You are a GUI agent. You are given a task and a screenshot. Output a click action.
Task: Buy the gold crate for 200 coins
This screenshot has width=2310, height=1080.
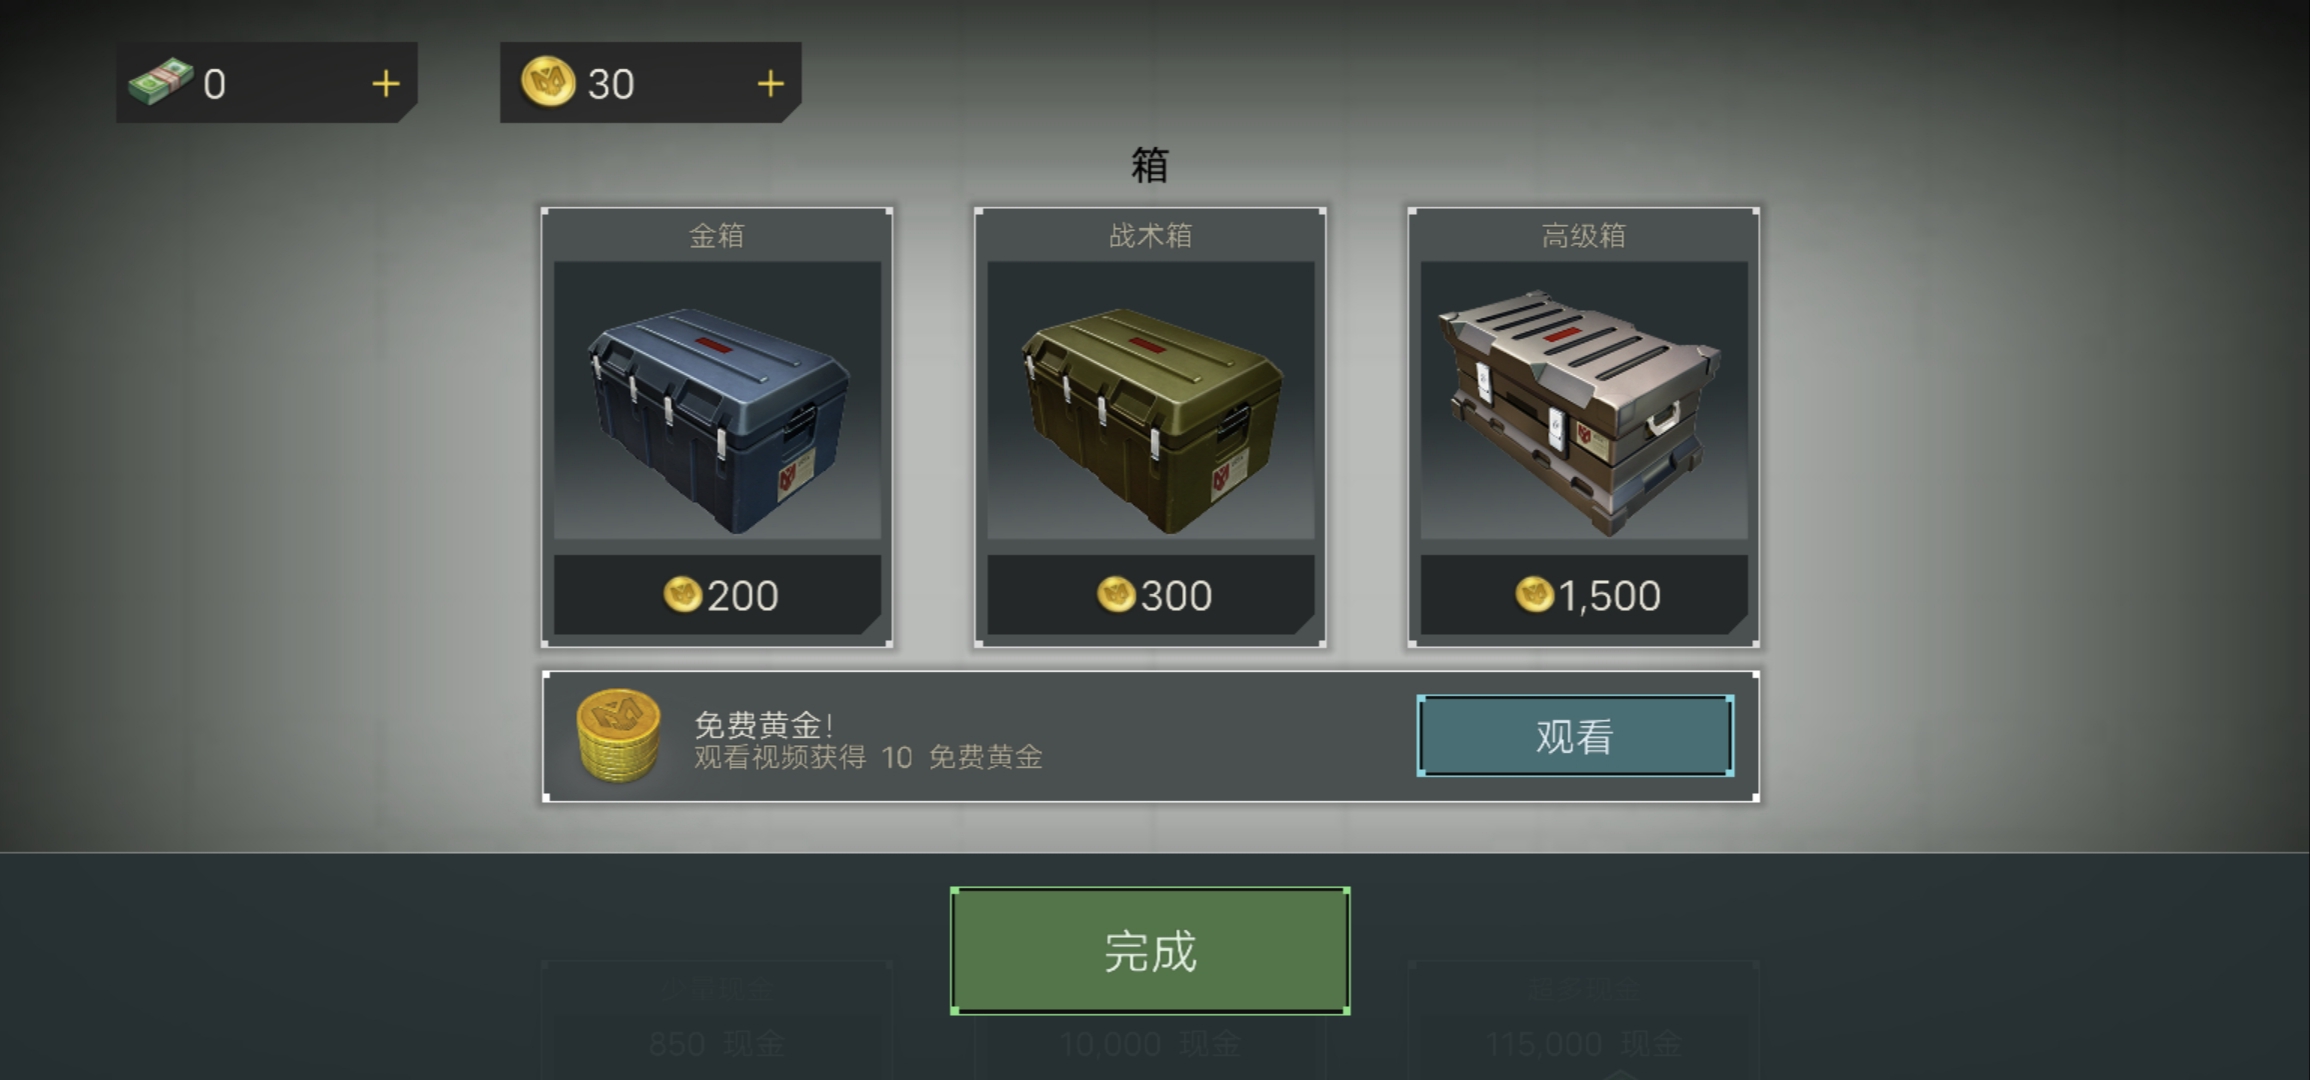717,595
